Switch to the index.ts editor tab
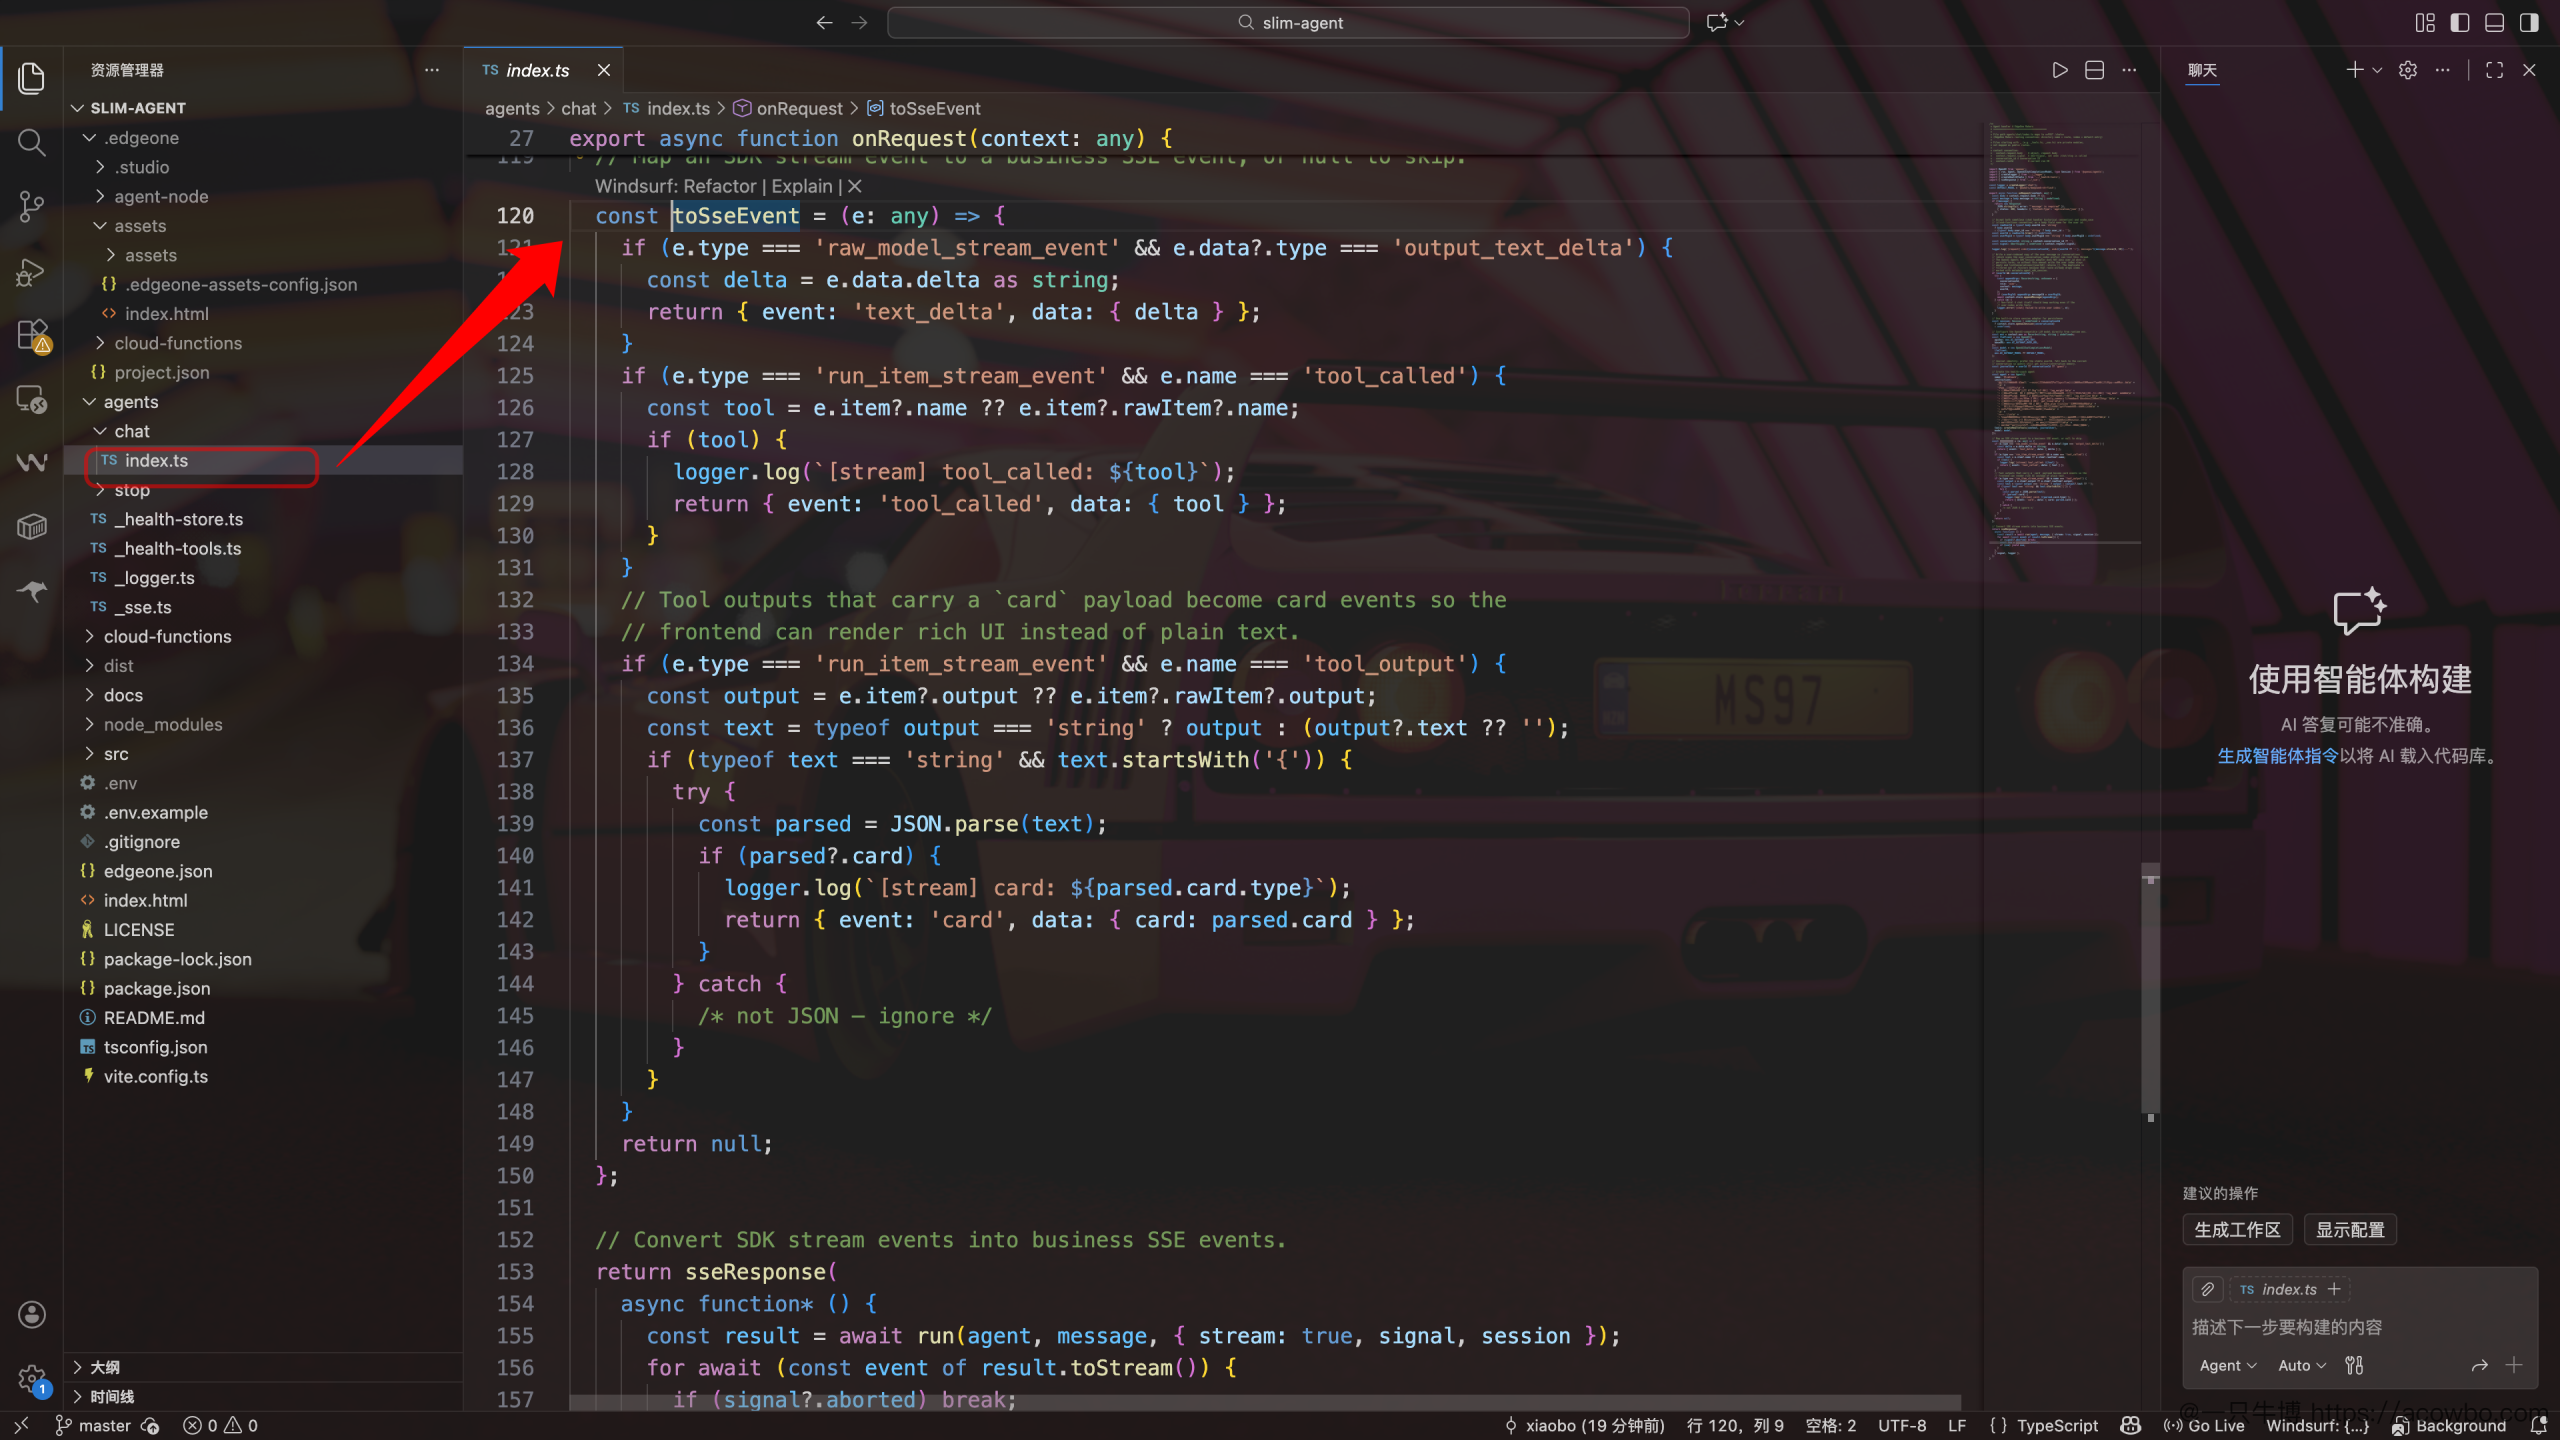This screenshot has height=1440, width=2560. tap(537, 70)
